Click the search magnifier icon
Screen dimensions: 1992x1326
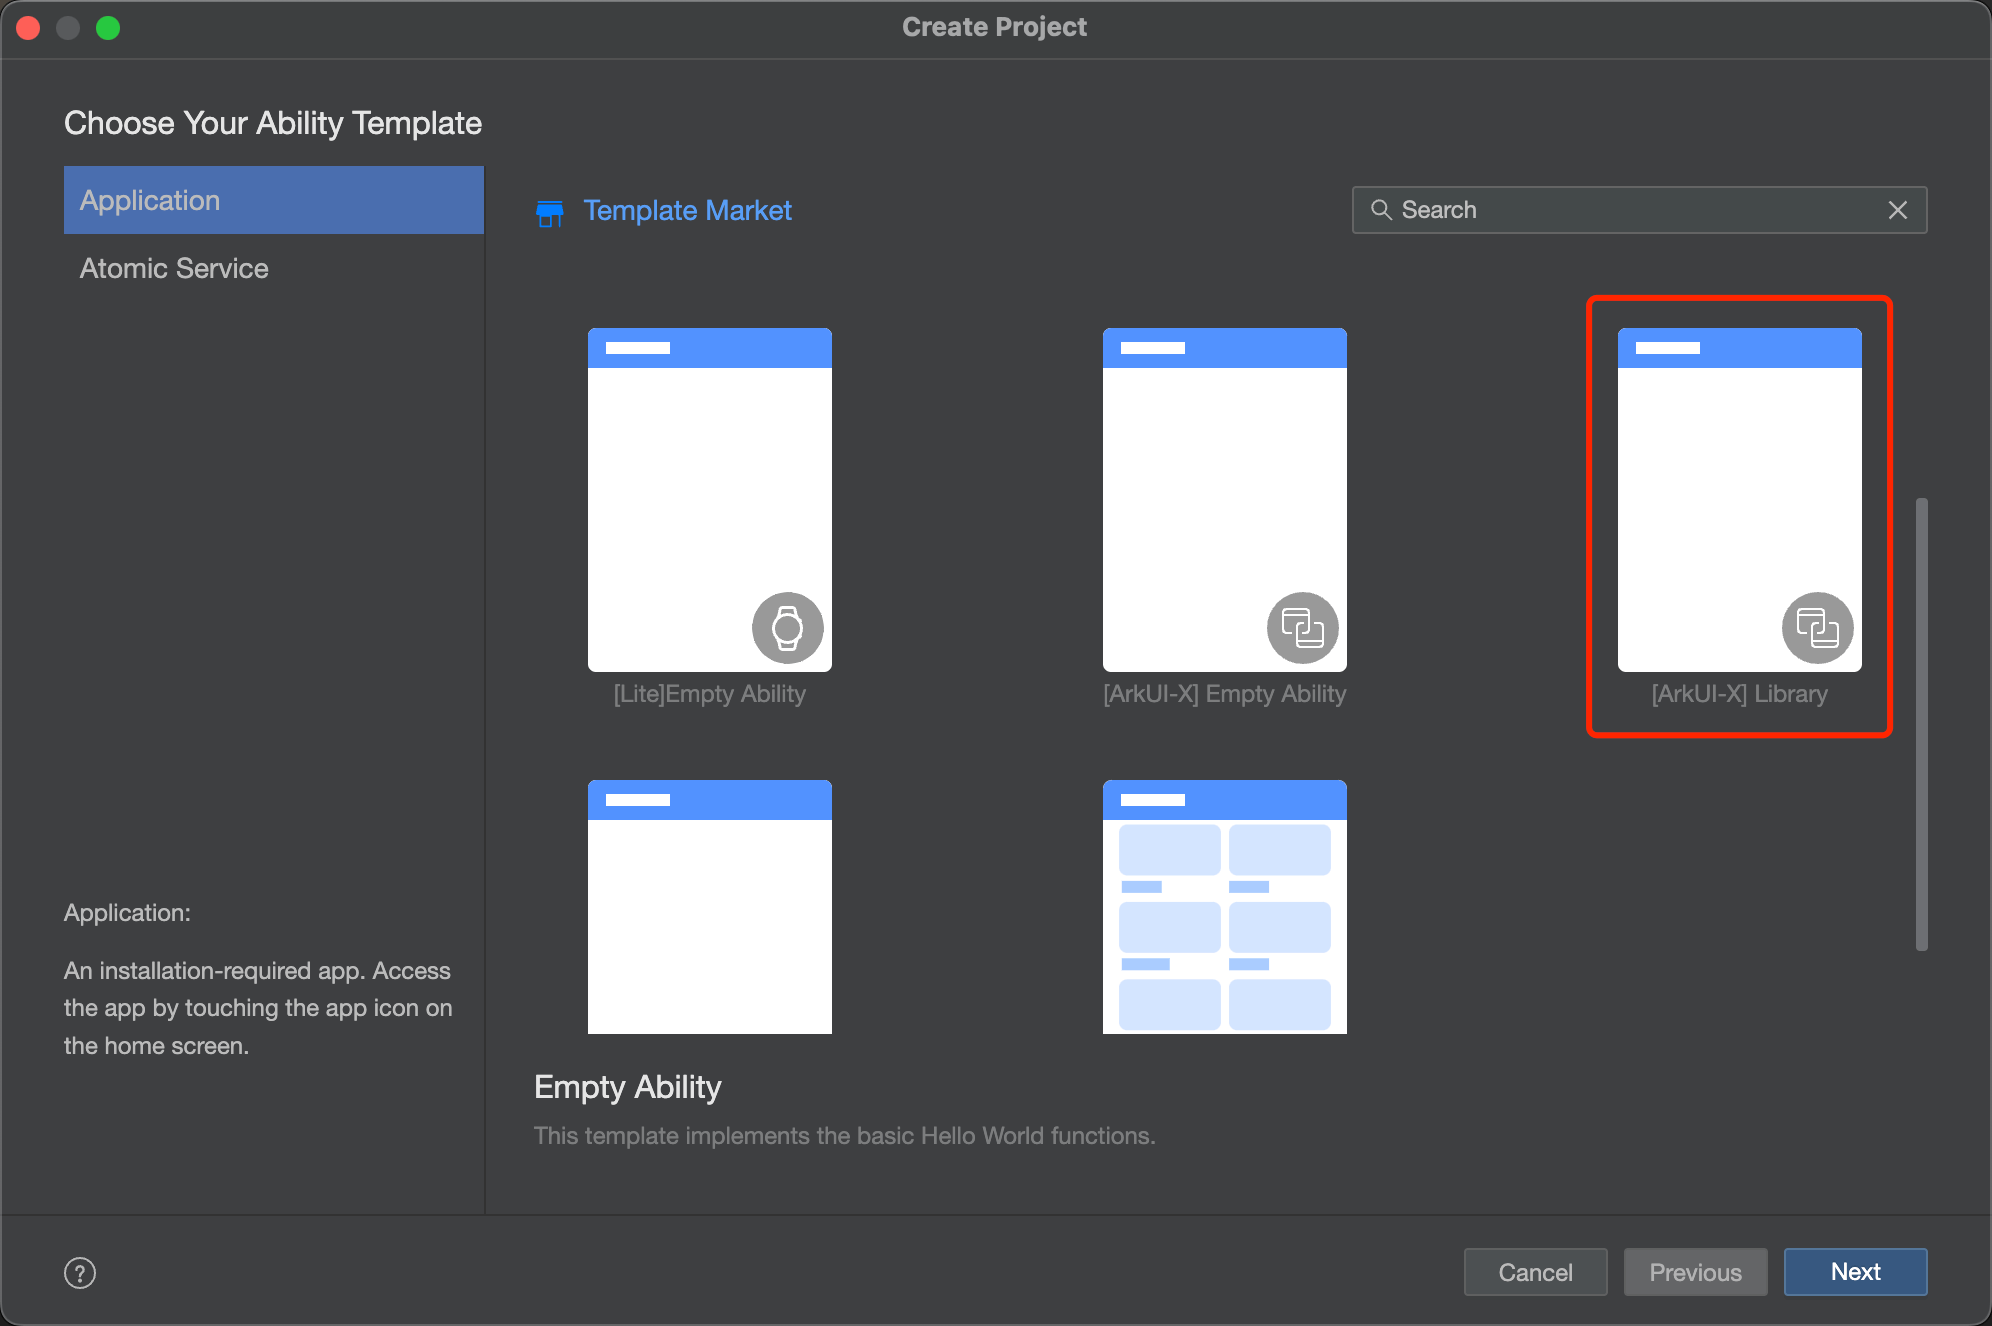[1381, 210]
